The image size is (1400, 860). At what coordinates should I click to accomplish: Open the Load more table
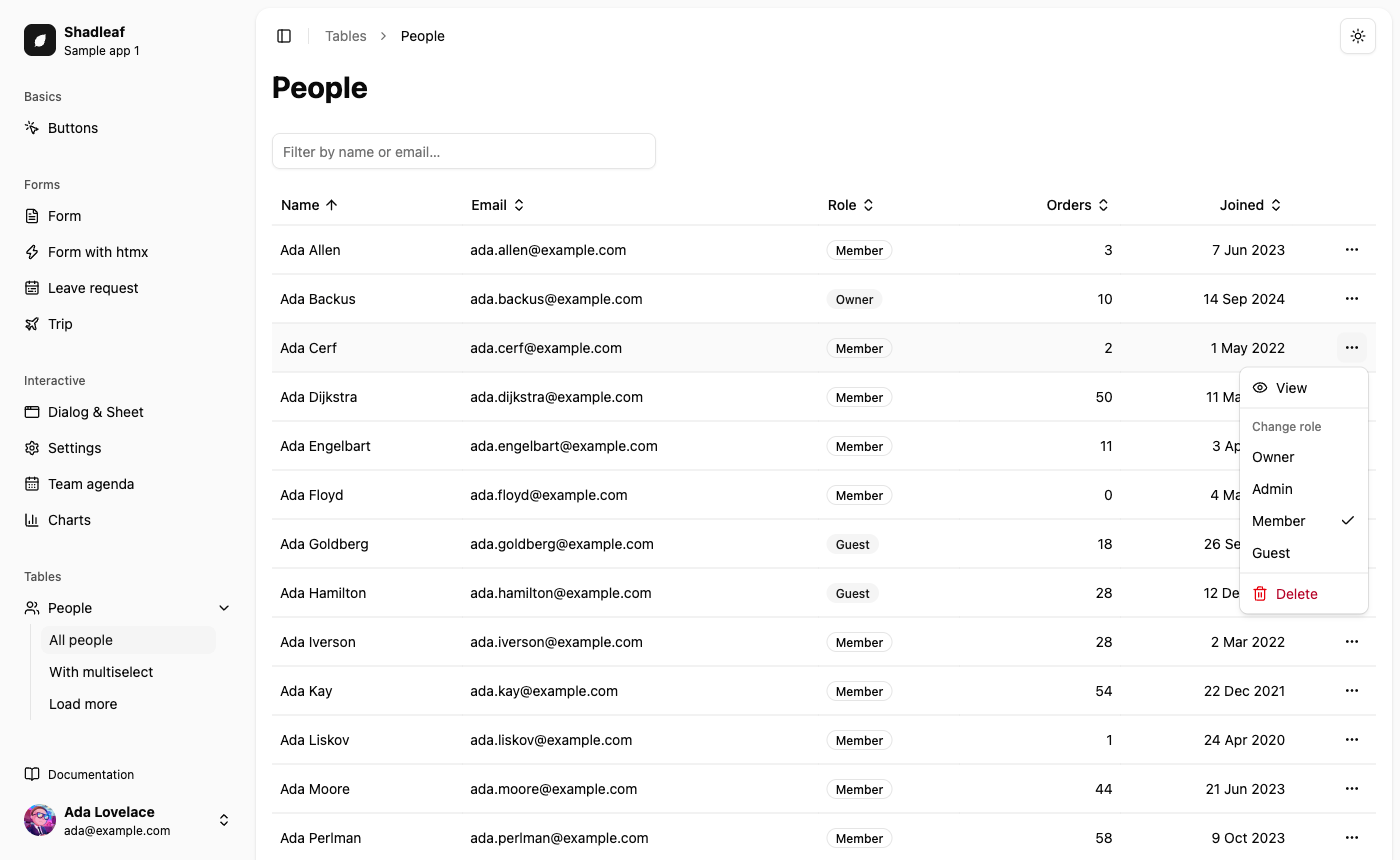[x=128, y=704]
